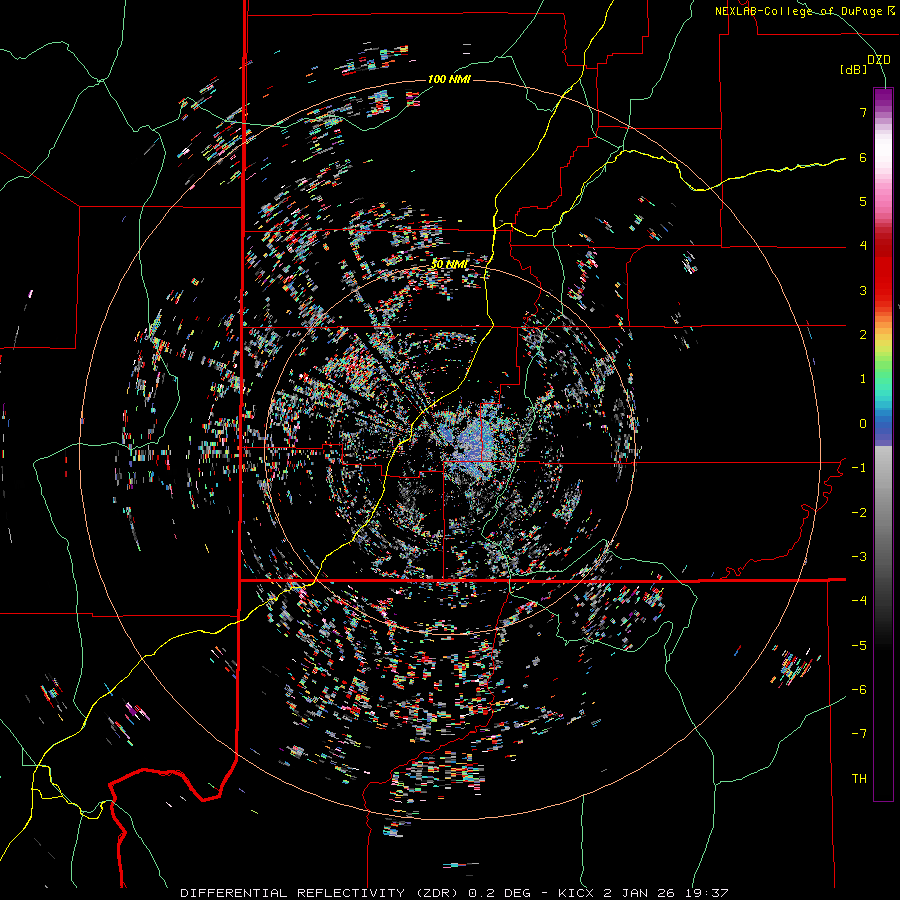This screenshot has width=900, height=900.
Task: Select the -2 dB scale tick label
Action: 859,513
